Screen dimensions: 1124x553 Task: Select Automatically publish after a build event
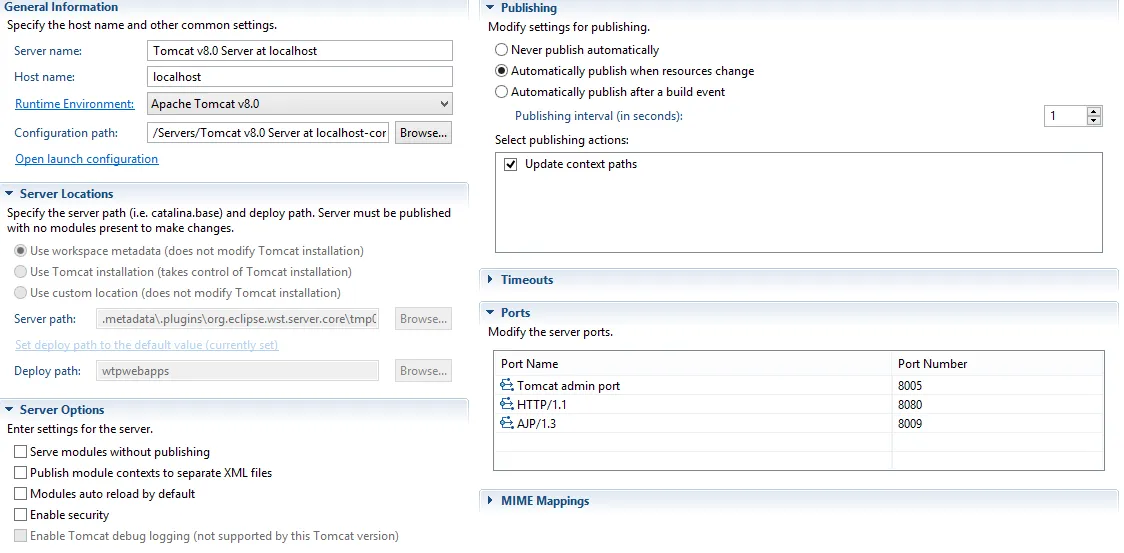[x=502, y=92]
